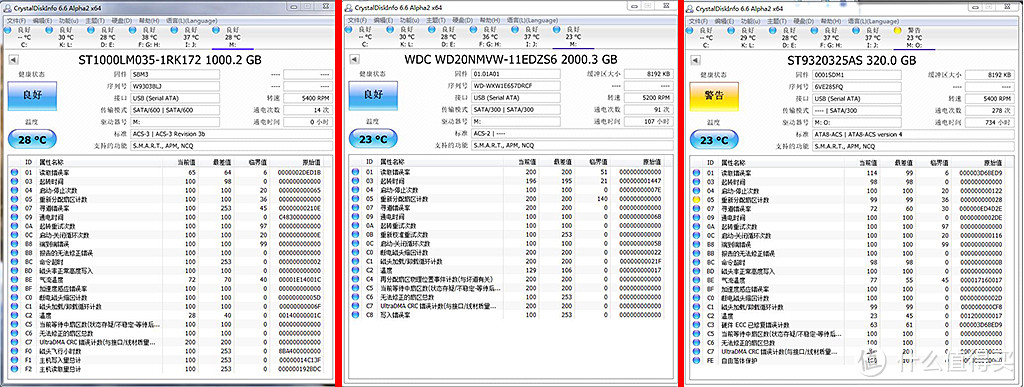This screenshot has width=1024, height=387.
Task: Click the 734 小时 power-on hours field
Action: (990, 123)
